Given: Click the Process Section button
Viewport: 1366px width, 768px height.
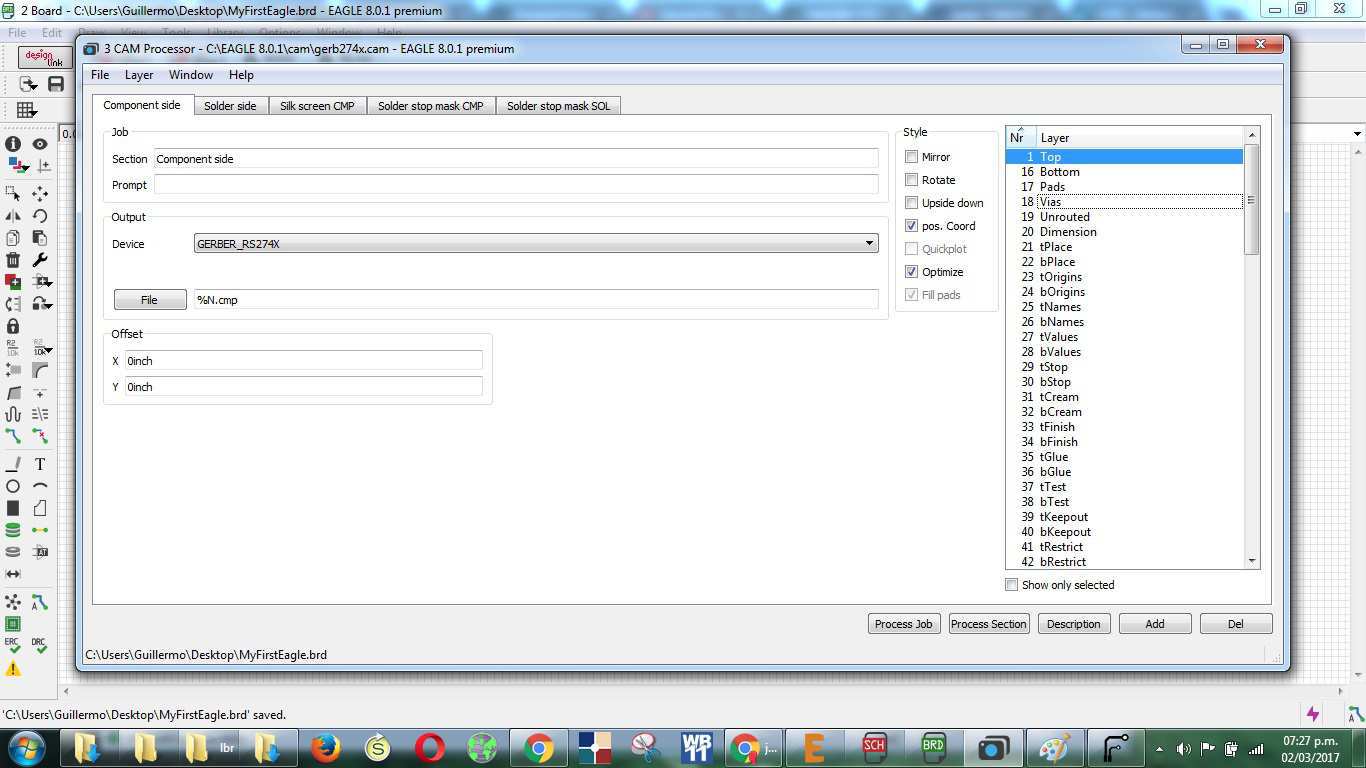Looking at the screenshot, I should coord(988,624).
